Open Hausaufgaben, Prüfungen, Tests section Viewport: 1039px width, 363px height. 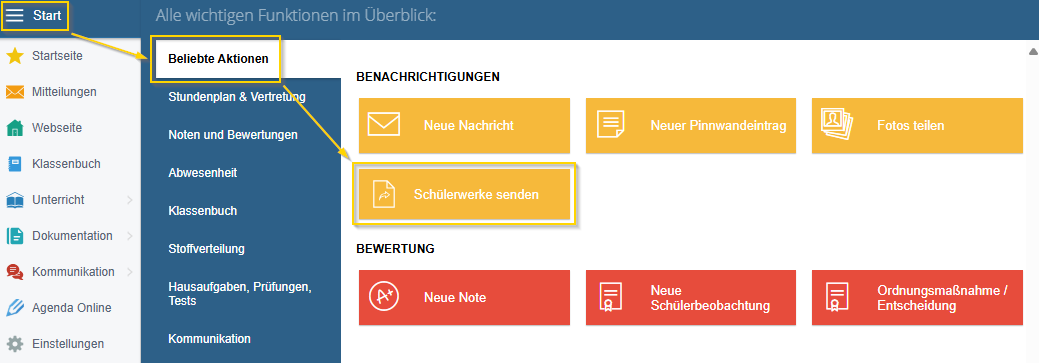241,293
